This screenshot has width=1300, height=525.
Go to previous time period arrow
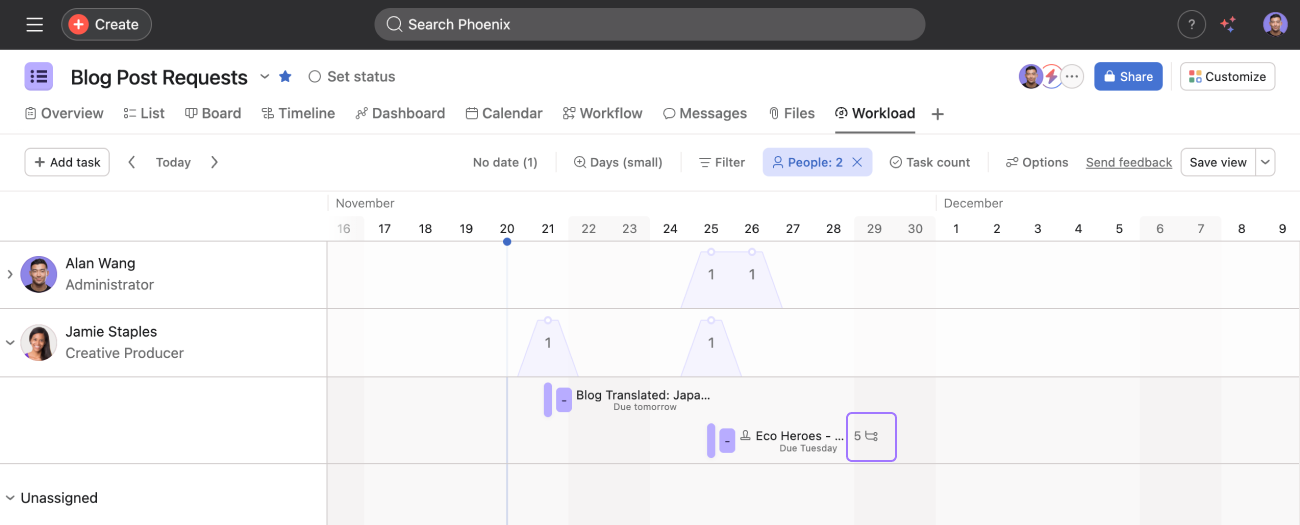[x=132, y=162]
